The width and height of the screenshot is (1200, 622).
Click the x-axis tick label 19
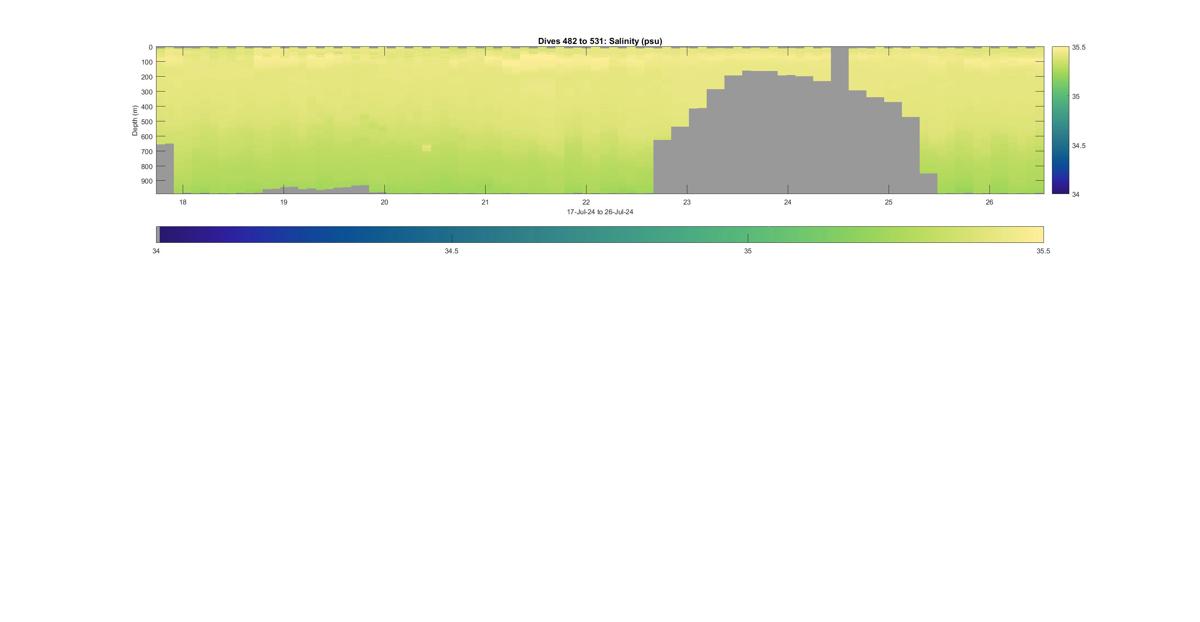283,202
